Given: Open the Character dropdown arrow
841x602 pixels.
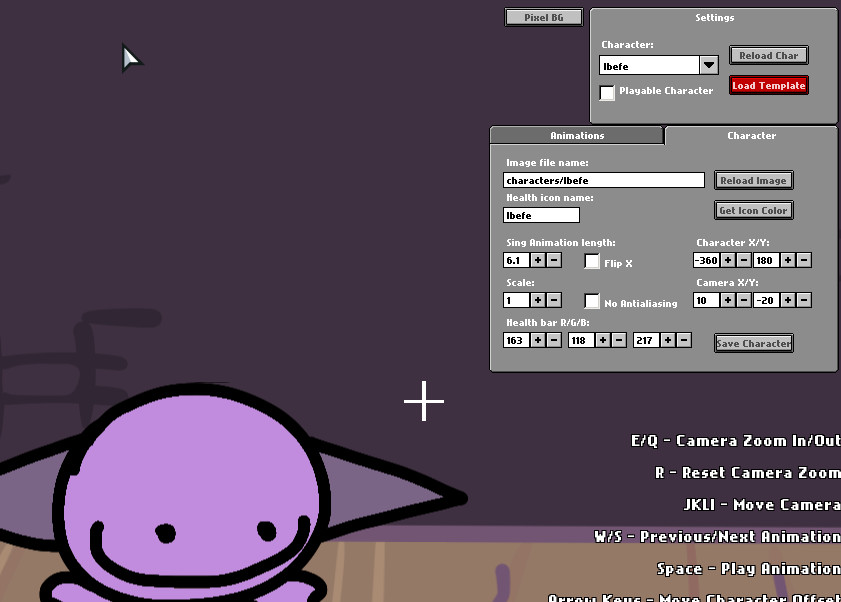Looking at the screenshot, I should pos(708,65).
